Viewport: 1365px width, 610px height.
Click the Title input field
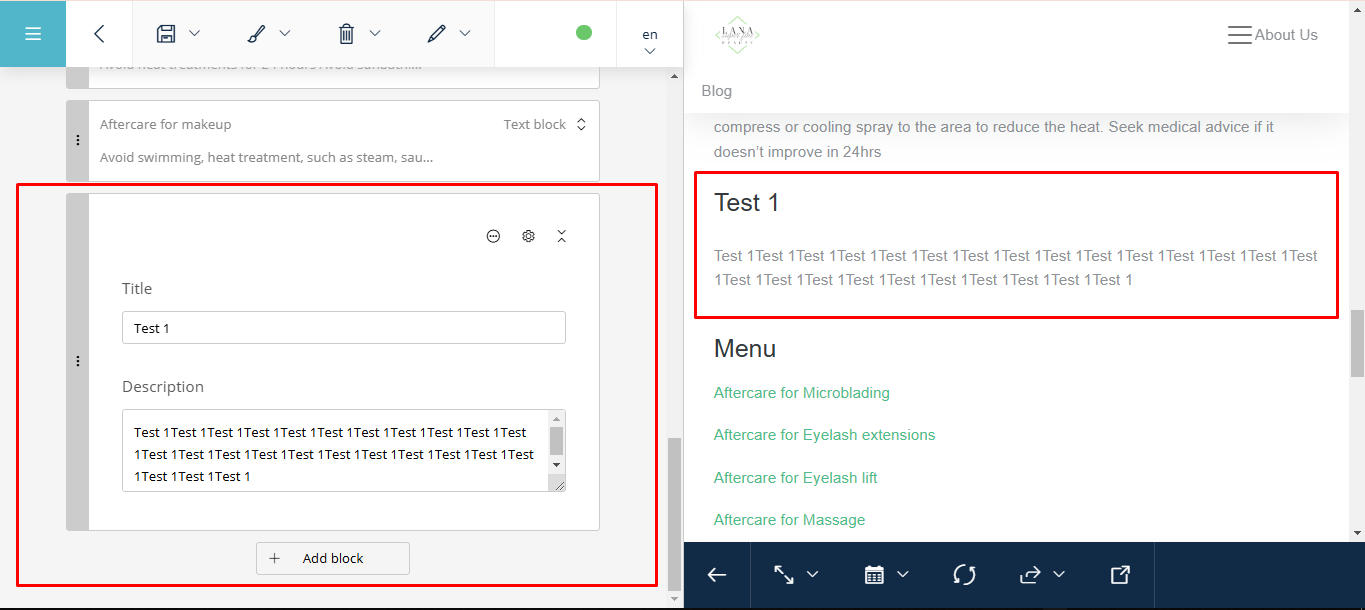(343, 328)
